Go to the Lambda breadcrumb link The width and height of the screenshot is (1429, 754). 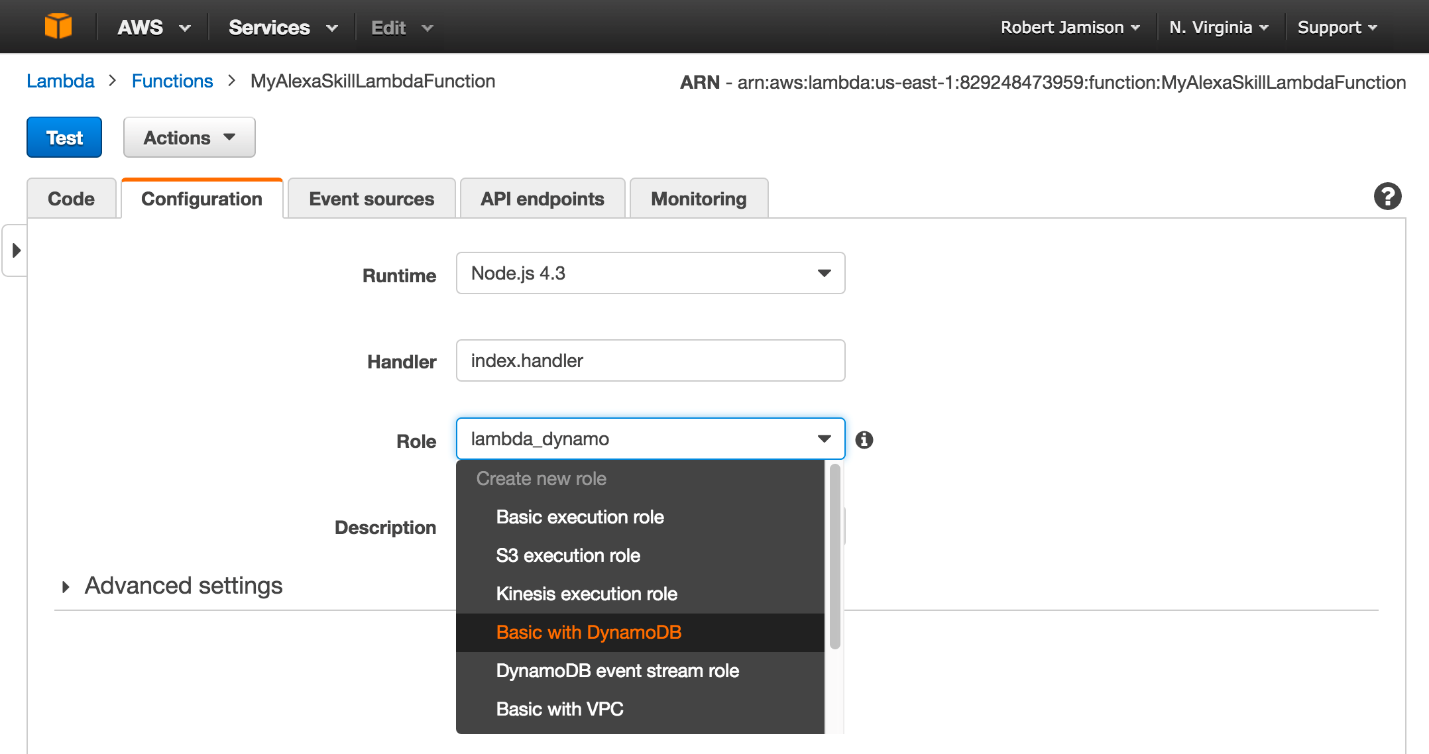click(60, 81)
